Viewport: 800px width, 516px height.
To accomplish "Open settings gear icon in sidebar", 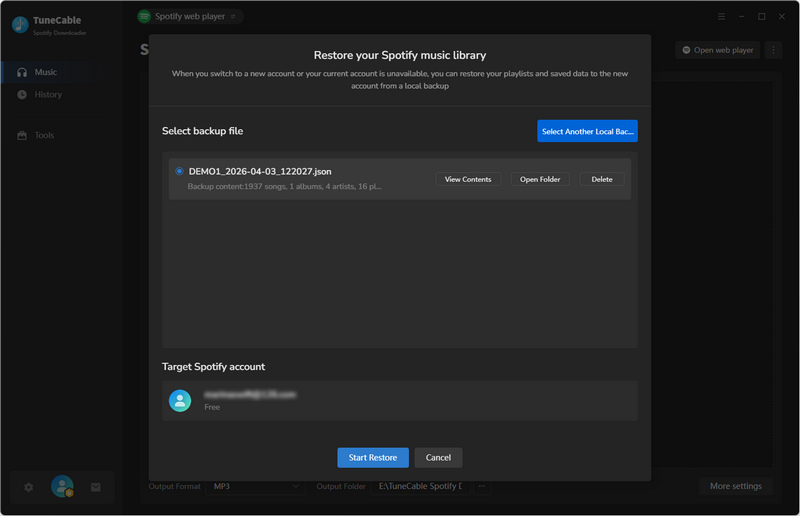I will [29, 487].
